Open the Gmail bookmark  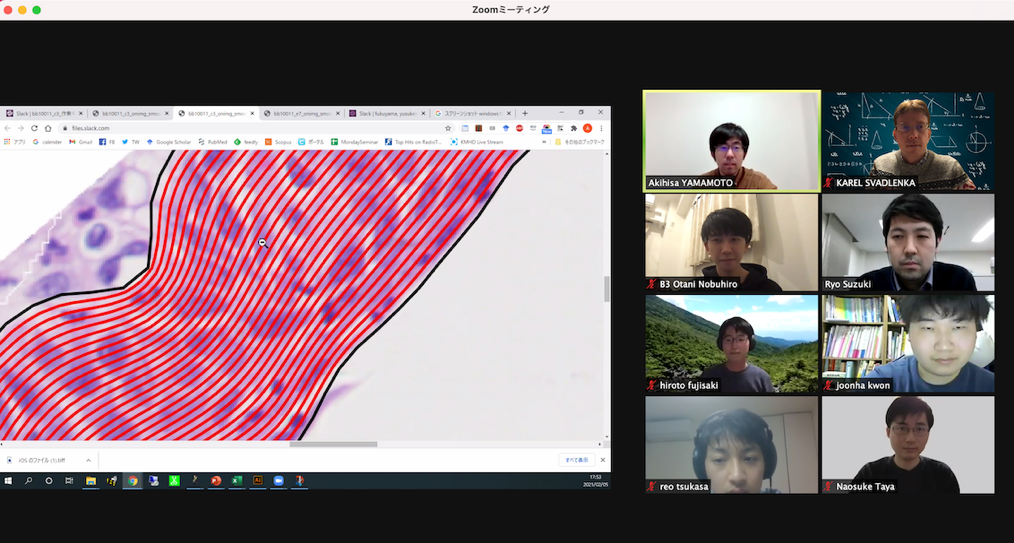tap(81, 142)
